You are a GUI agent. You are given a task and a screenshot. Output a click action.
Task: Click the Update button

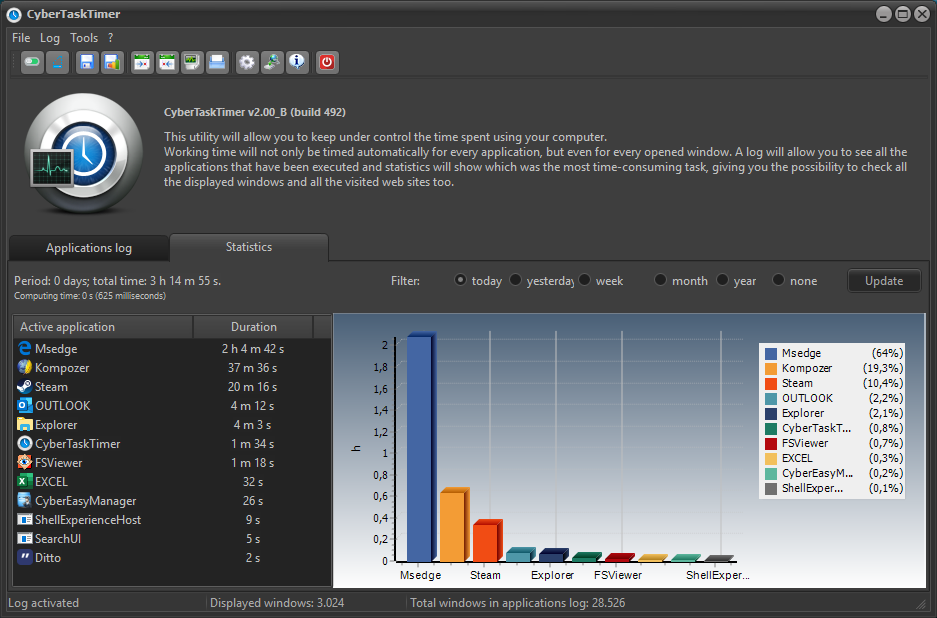(884, 281)
